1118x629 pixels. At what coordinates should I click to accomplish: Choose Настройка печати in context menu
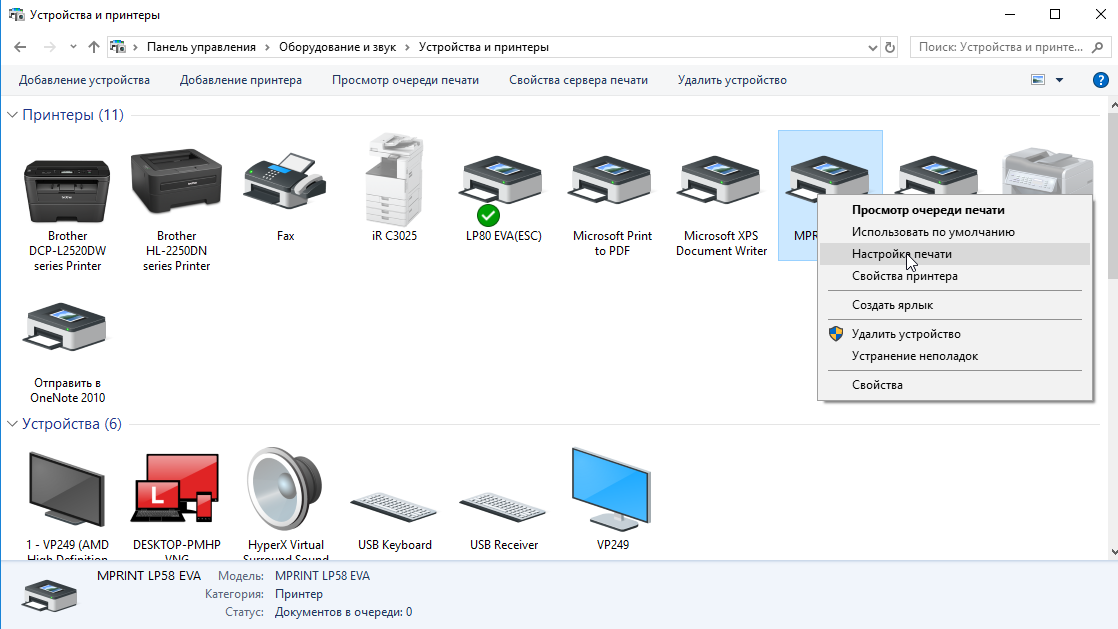click(955, 254)
